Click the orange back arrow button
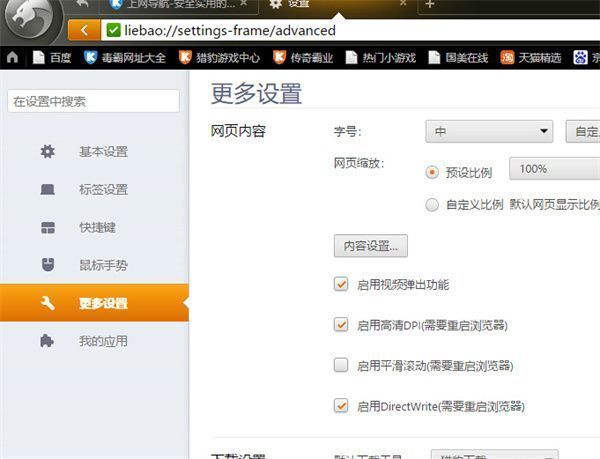600x459 pixels. point(86,30)
